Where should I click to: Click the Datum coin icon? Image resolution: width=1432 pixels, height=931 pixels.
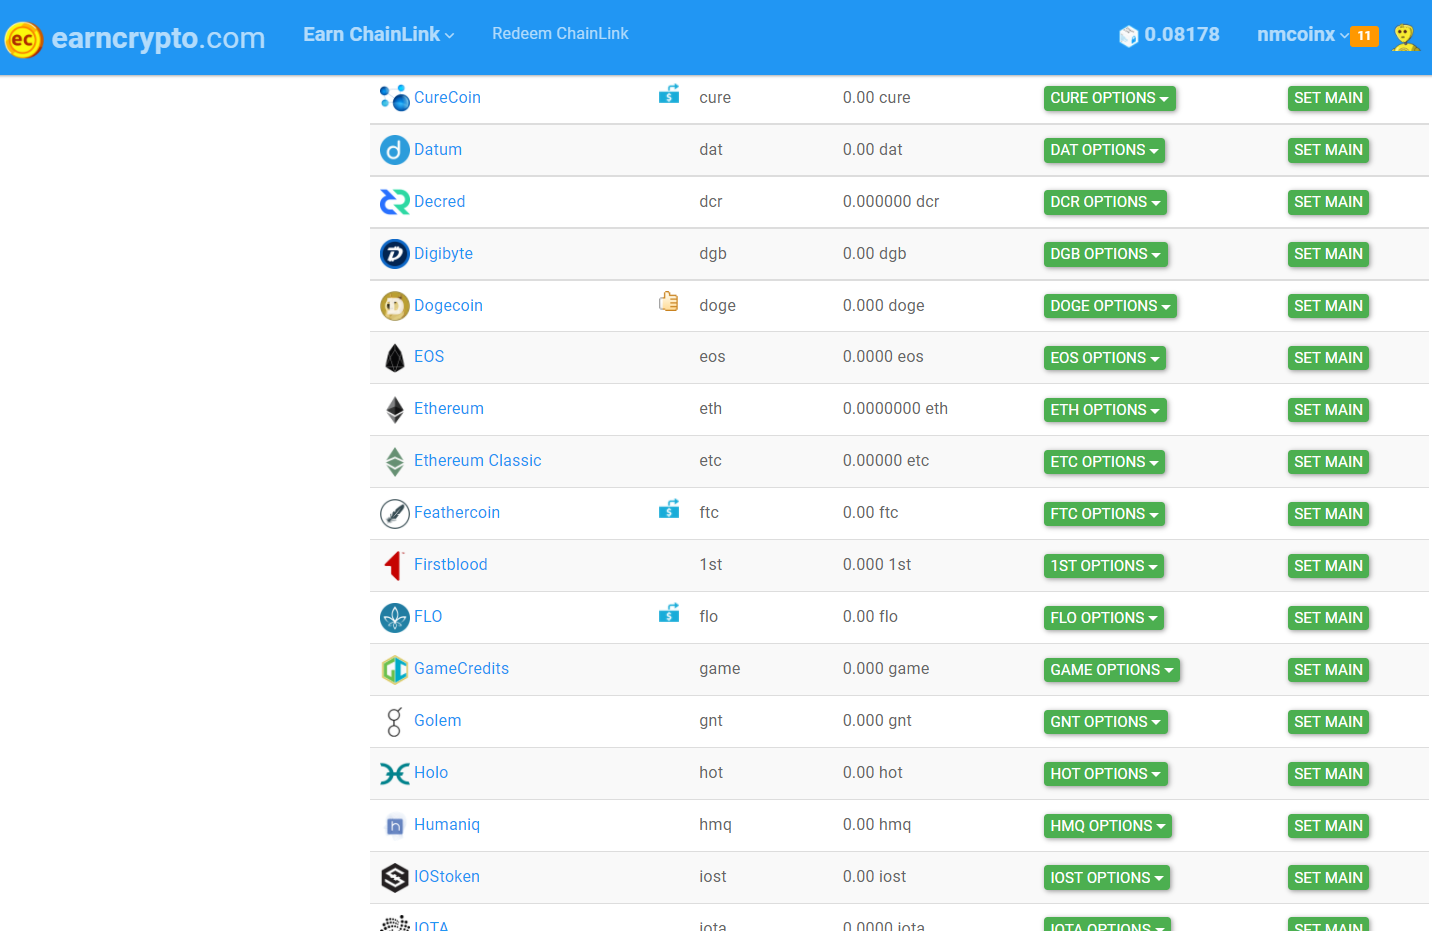pyautogui.click(x=395, y=150)
